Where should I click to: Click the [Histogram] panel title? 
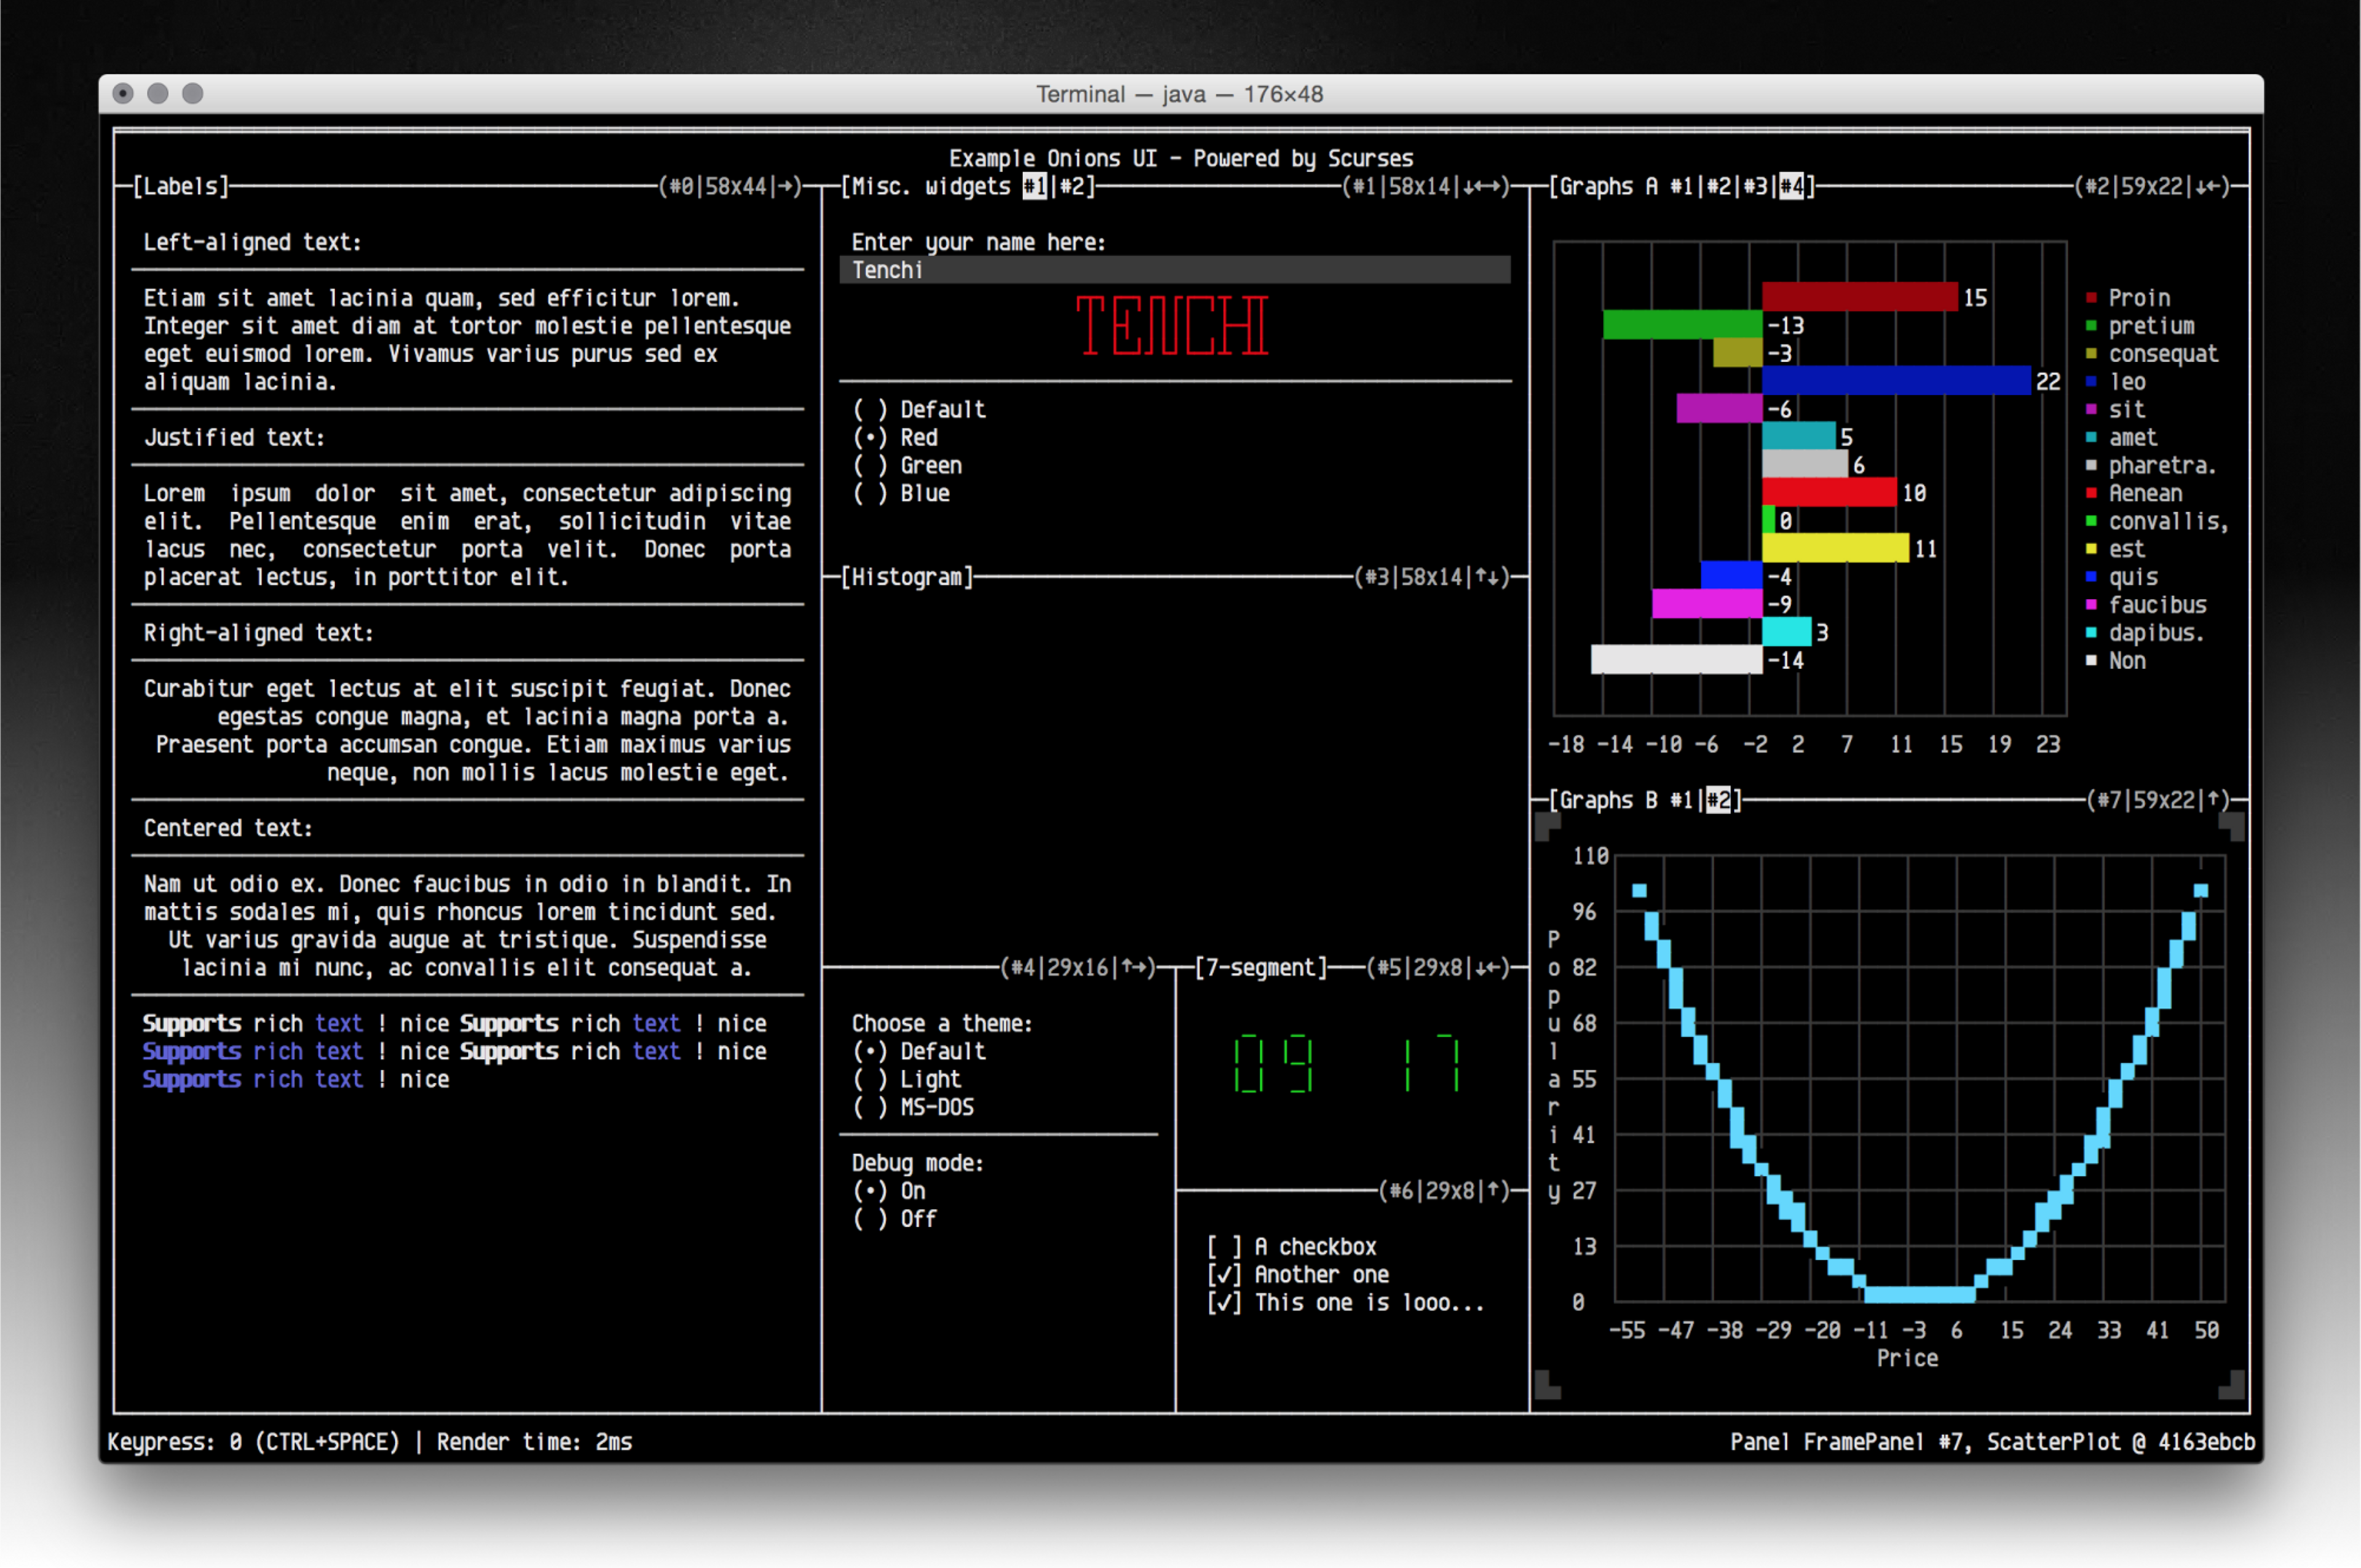click(907, 577)
